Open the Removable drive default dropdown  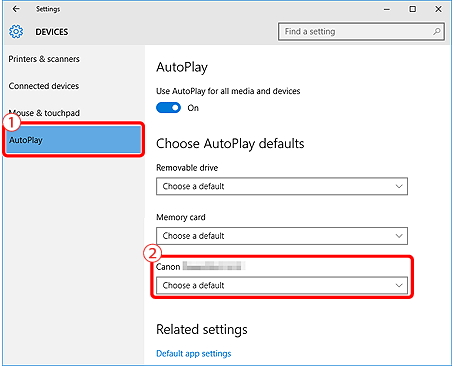click(x=282, y=186)
